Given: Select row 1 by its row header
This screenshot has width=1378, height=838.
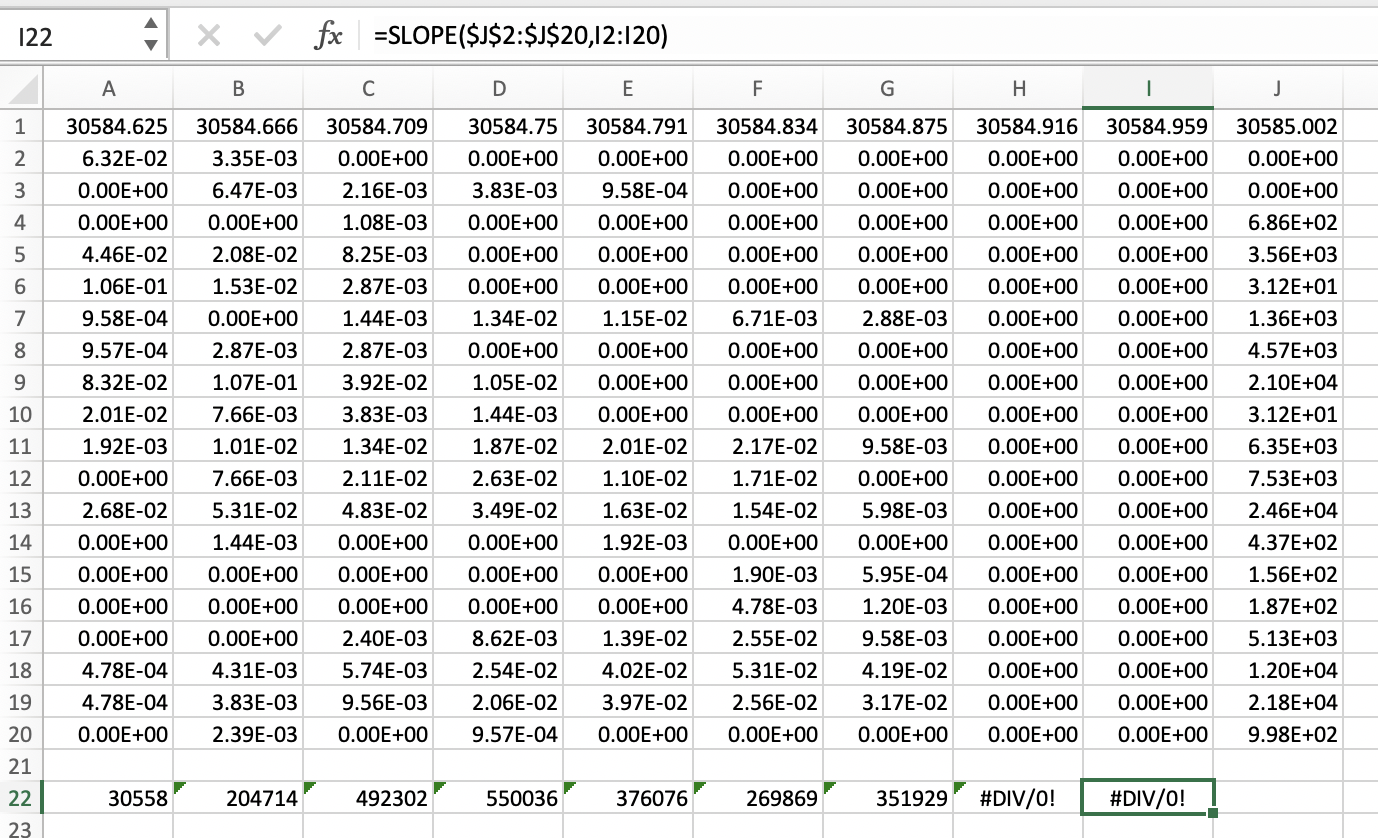Looking at the screenshot, I should point(21,126).
